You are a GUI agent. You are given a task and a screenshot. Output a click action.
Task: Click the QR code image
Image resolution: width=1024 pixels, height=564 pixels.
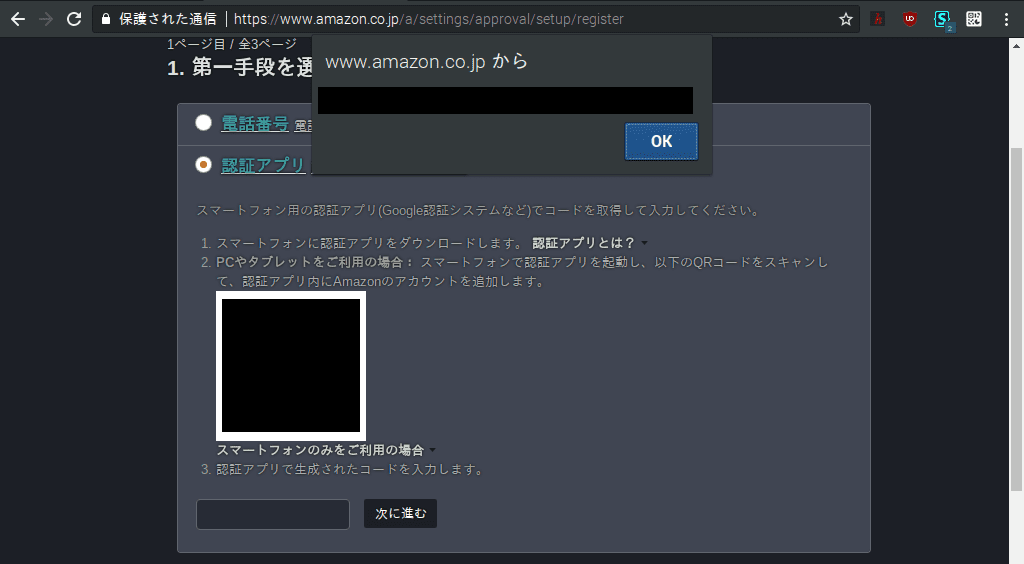point(291,366)
